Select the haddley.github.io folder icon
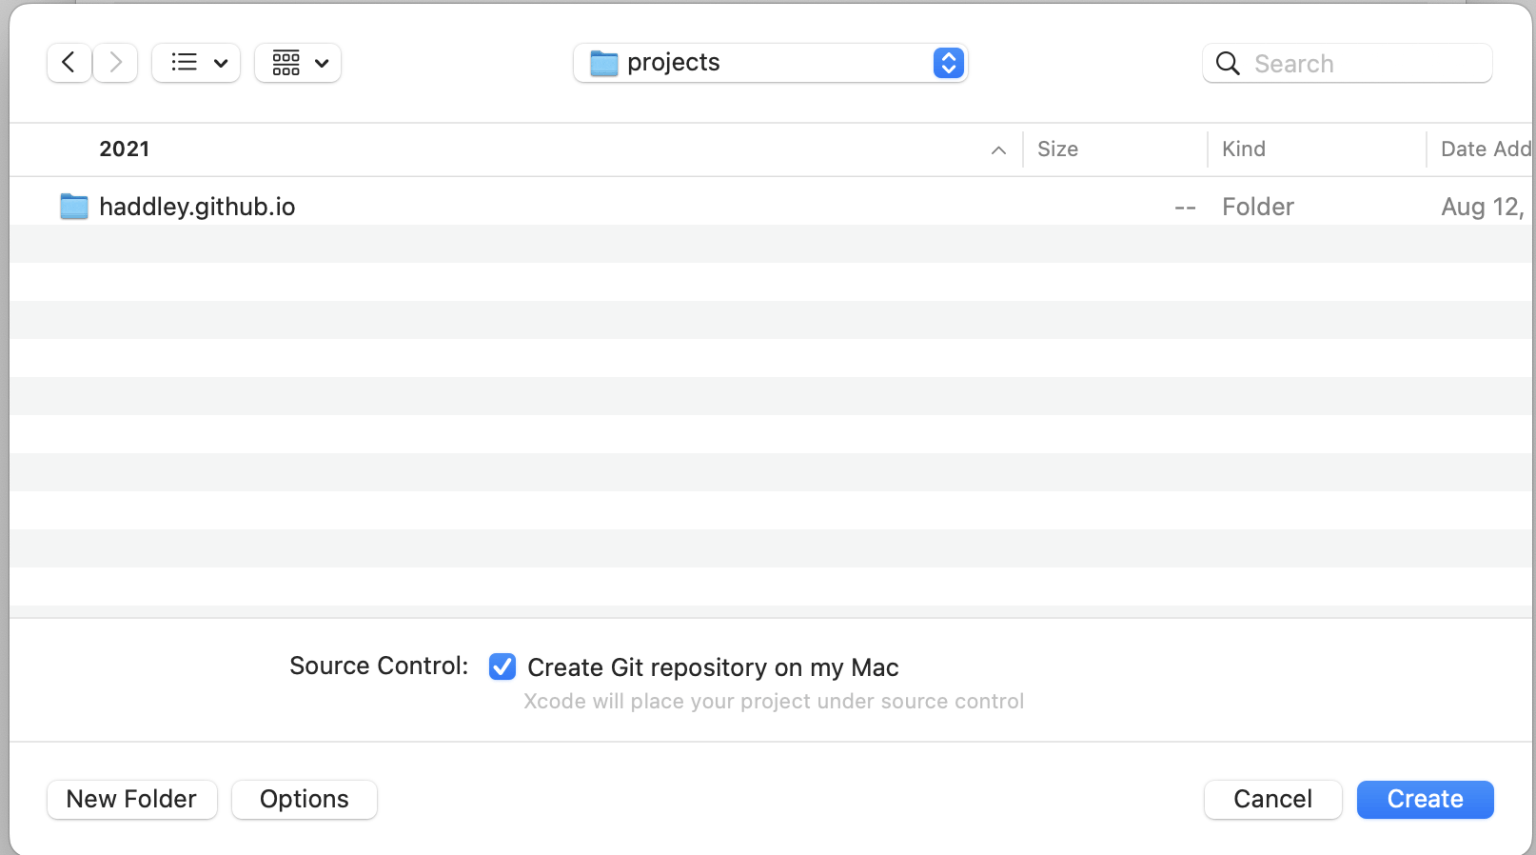This screenshot has width=1536, height=855. (x=74, y=207)
